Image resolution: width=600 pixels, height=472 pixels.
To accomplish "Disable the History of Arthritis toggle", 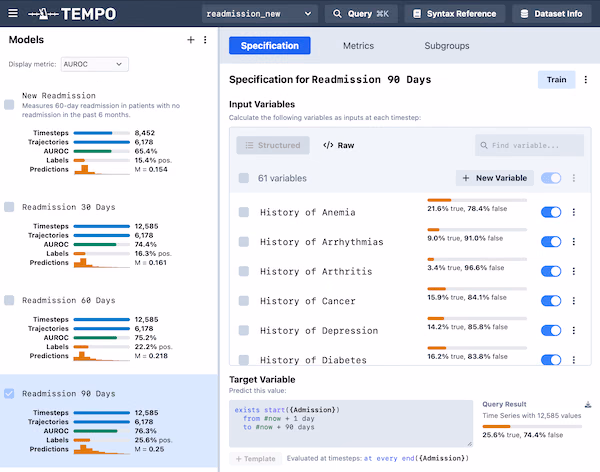I will tap(551, 271).
